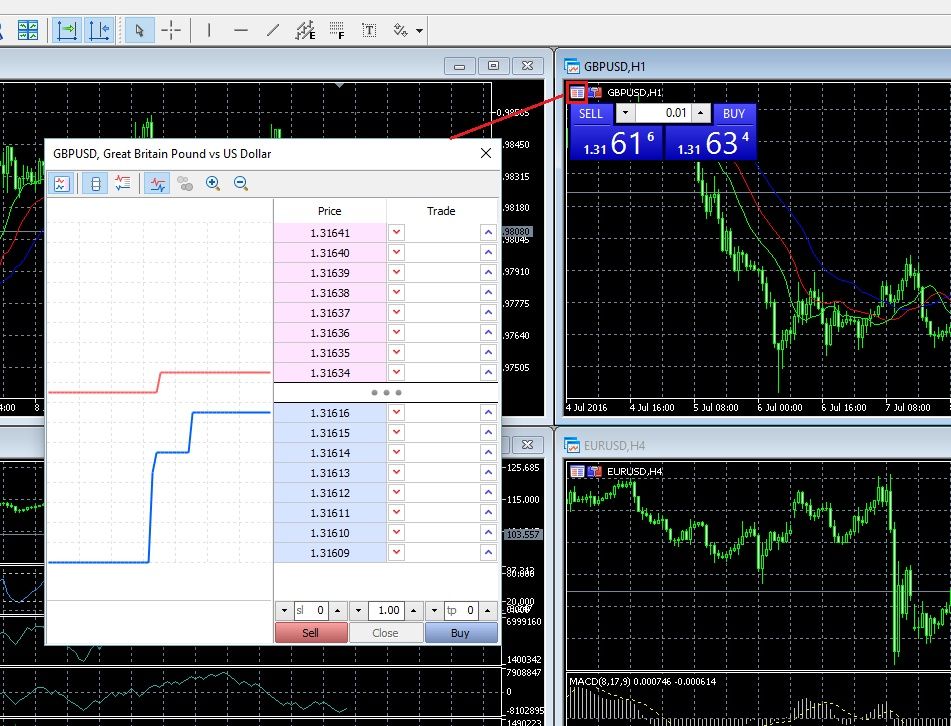Click blue up arrow at price 1.31641
The height and width of the screenshot is (726, 951).
click(488, 232)
